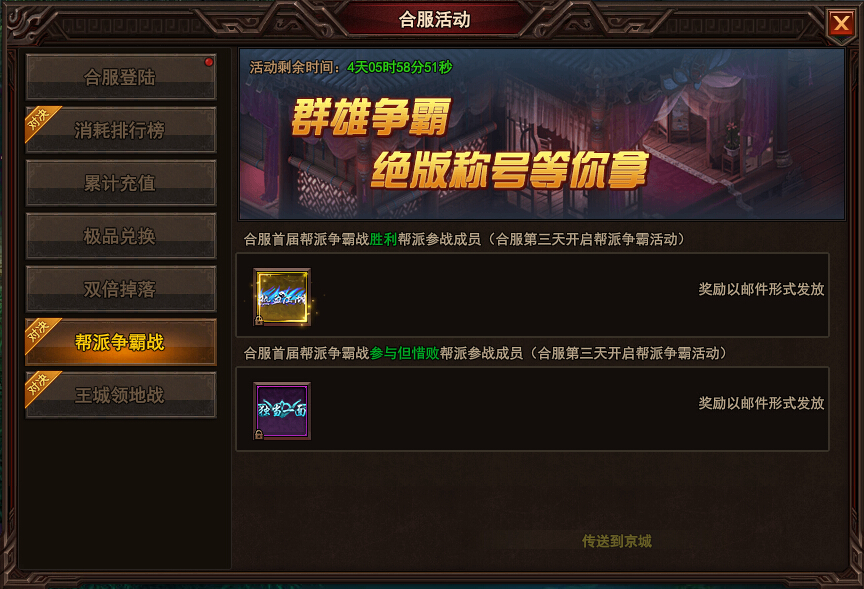Switch to the 消耗排行榜 tab
The height and width of the screenshot is (589, 864).
click(x=121, y=129)
